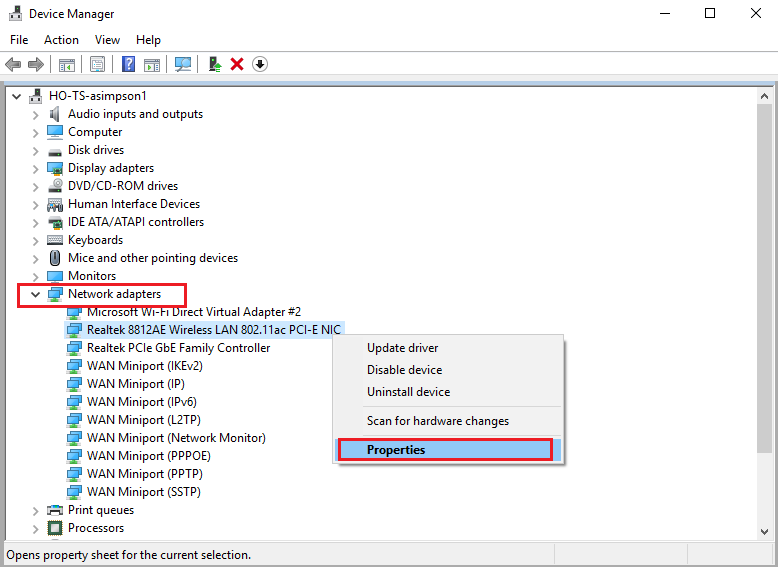This screenshot has width=778, height=567.
Task: Open Help via blue question mark icon
Action: tap(128, 64)
